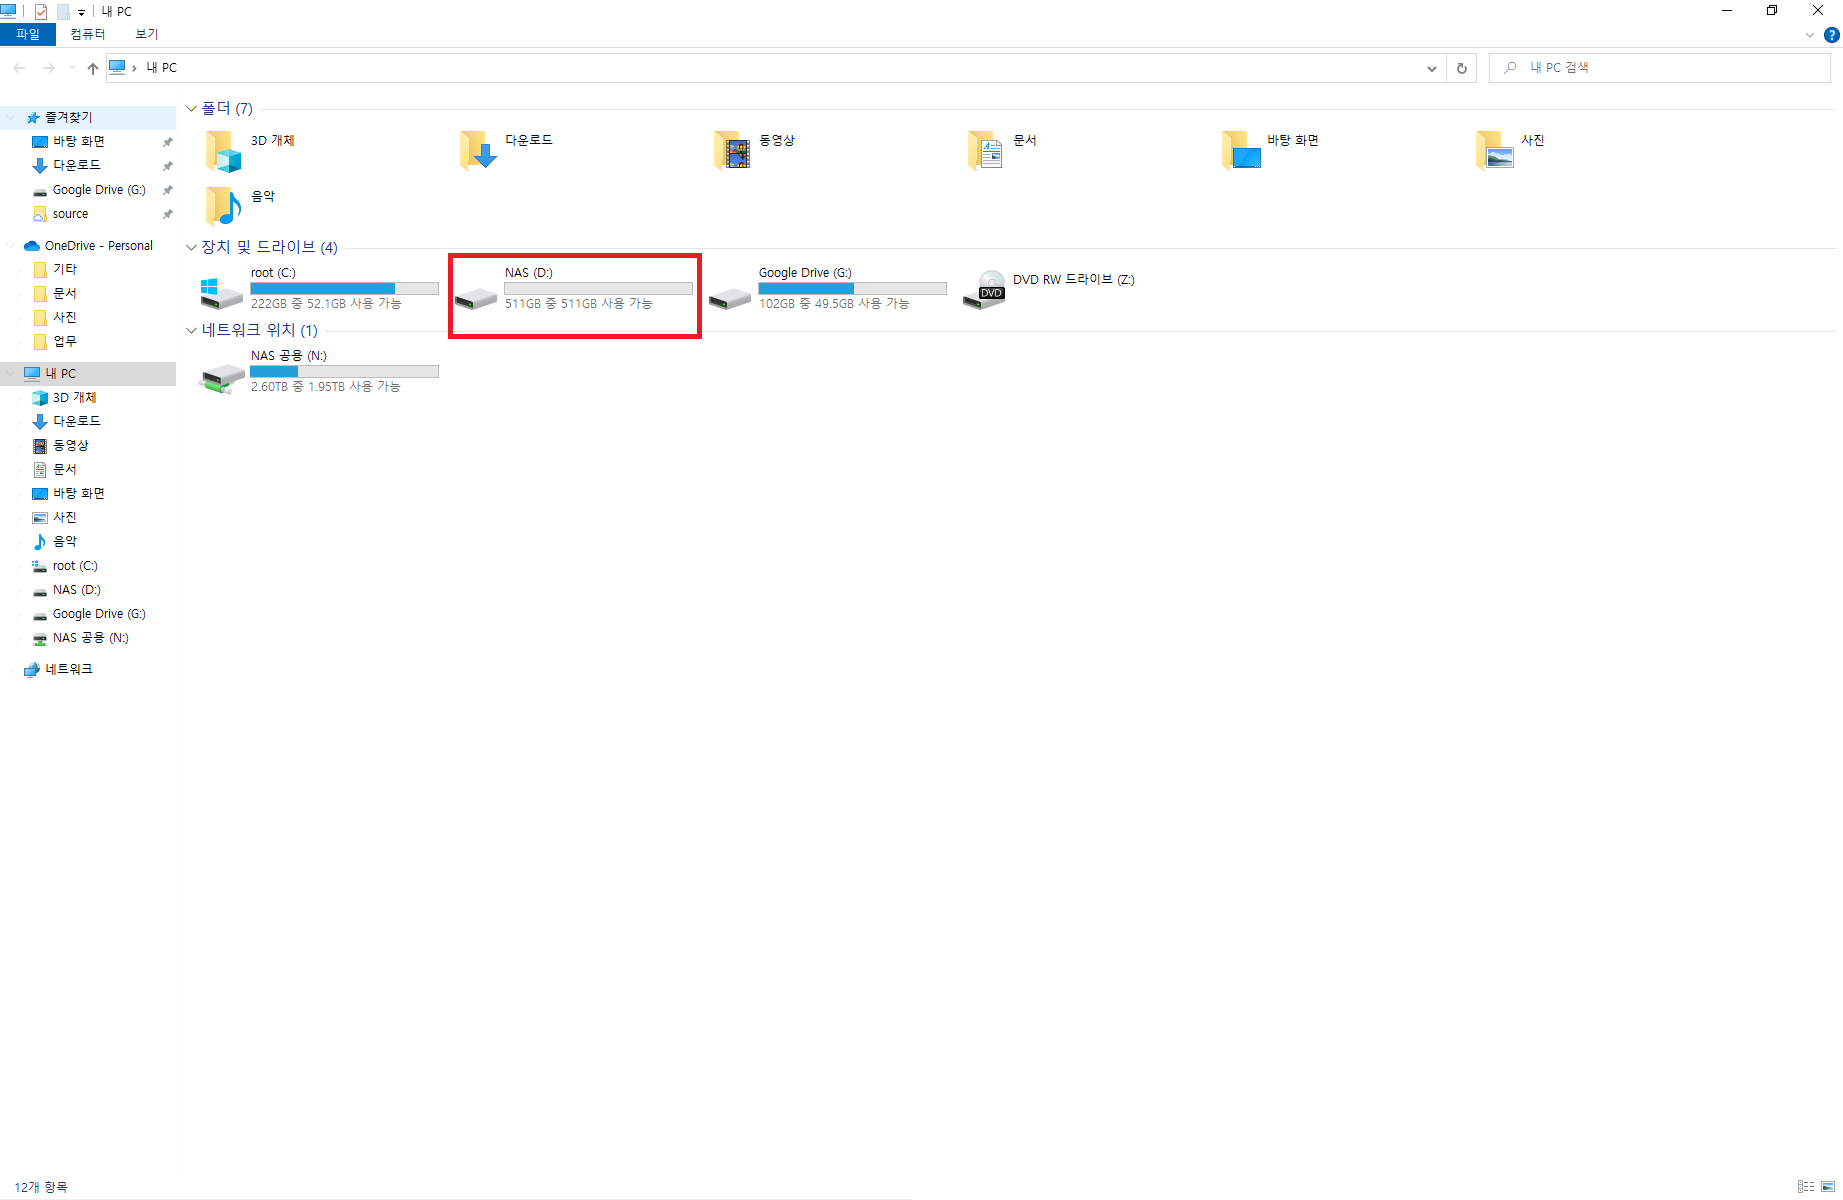
Task: Click 내 PC breadcrumb in address bar
Action: pyautogui.click(x=161, y=68)
